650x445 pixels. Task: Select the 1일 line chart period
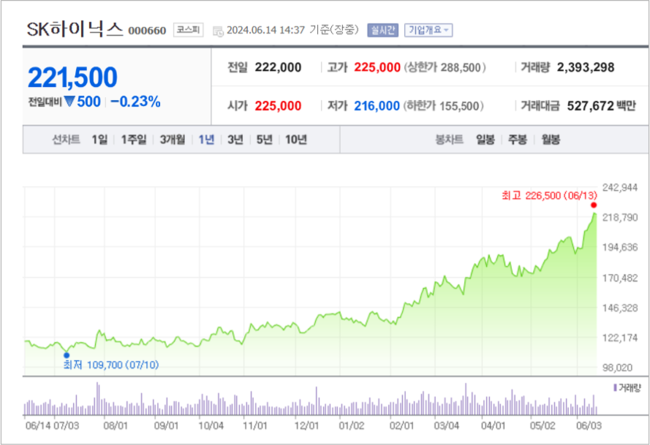(99, 140)
